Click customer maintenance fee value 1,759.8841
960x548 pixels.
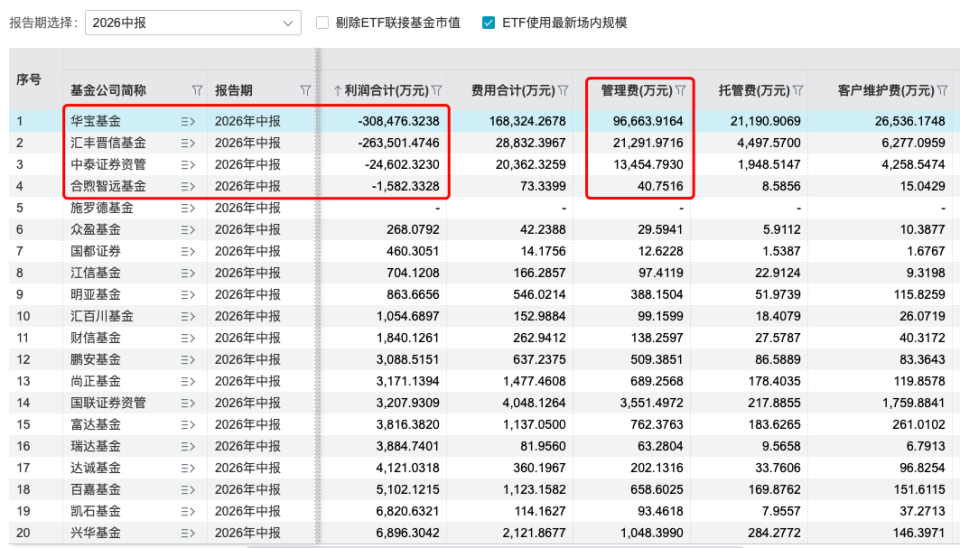pos(913,403)
